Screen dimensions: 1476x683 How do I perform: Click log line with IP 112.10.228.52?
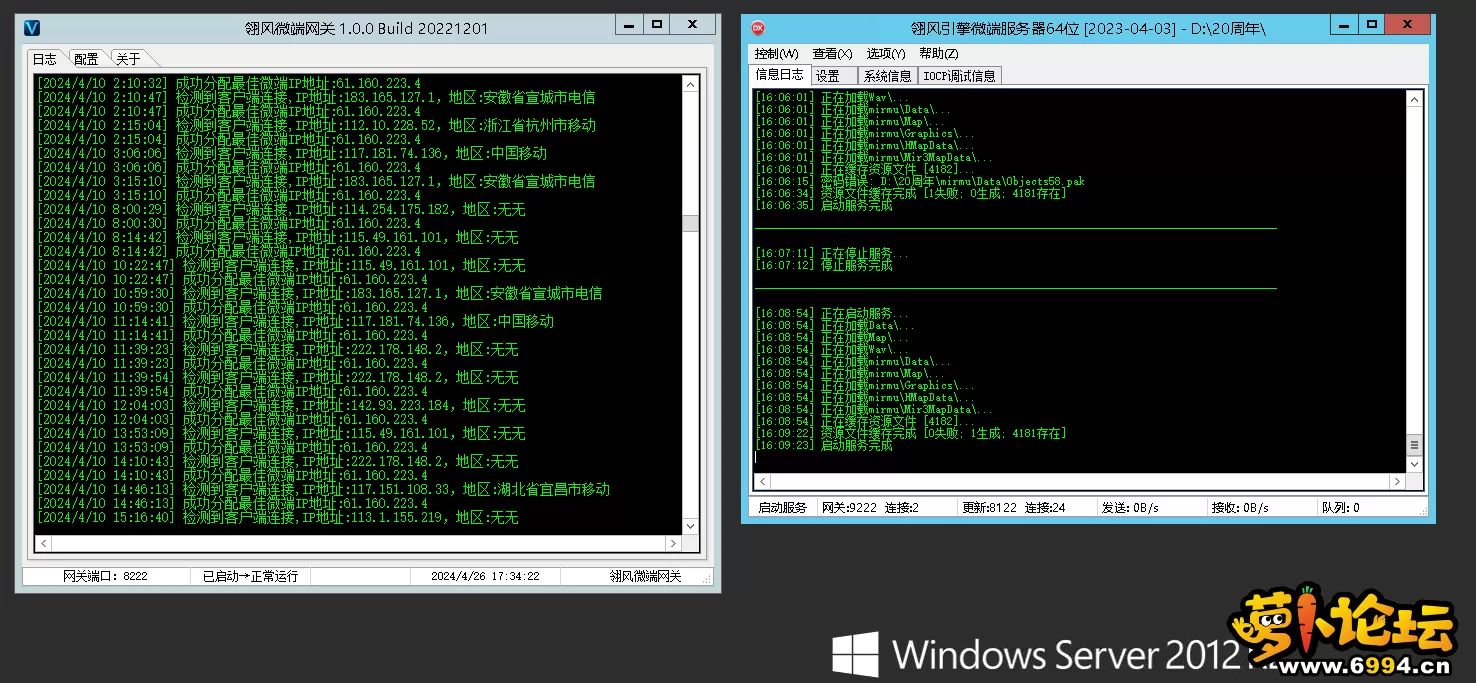click(316, 126)
